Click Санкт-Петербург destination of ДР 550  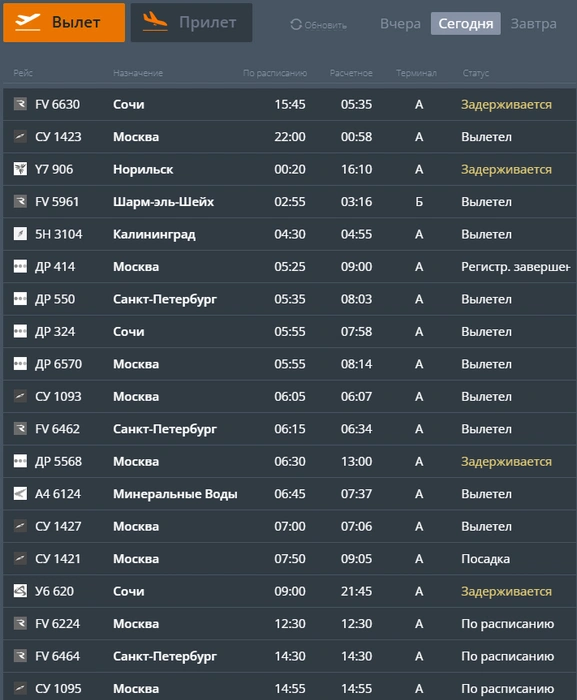pyautogui.click(x=165, y=300)
